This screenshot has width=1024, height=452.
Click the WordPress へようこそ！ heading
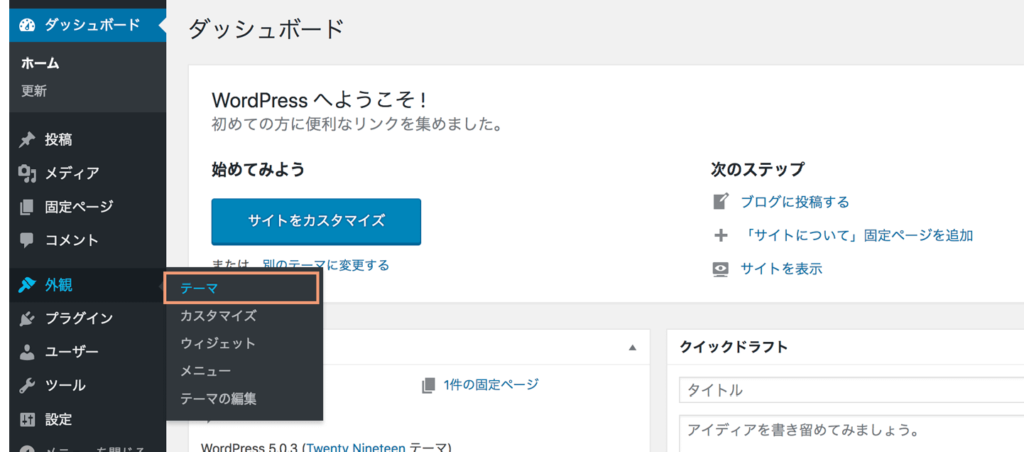coord(320,101)
